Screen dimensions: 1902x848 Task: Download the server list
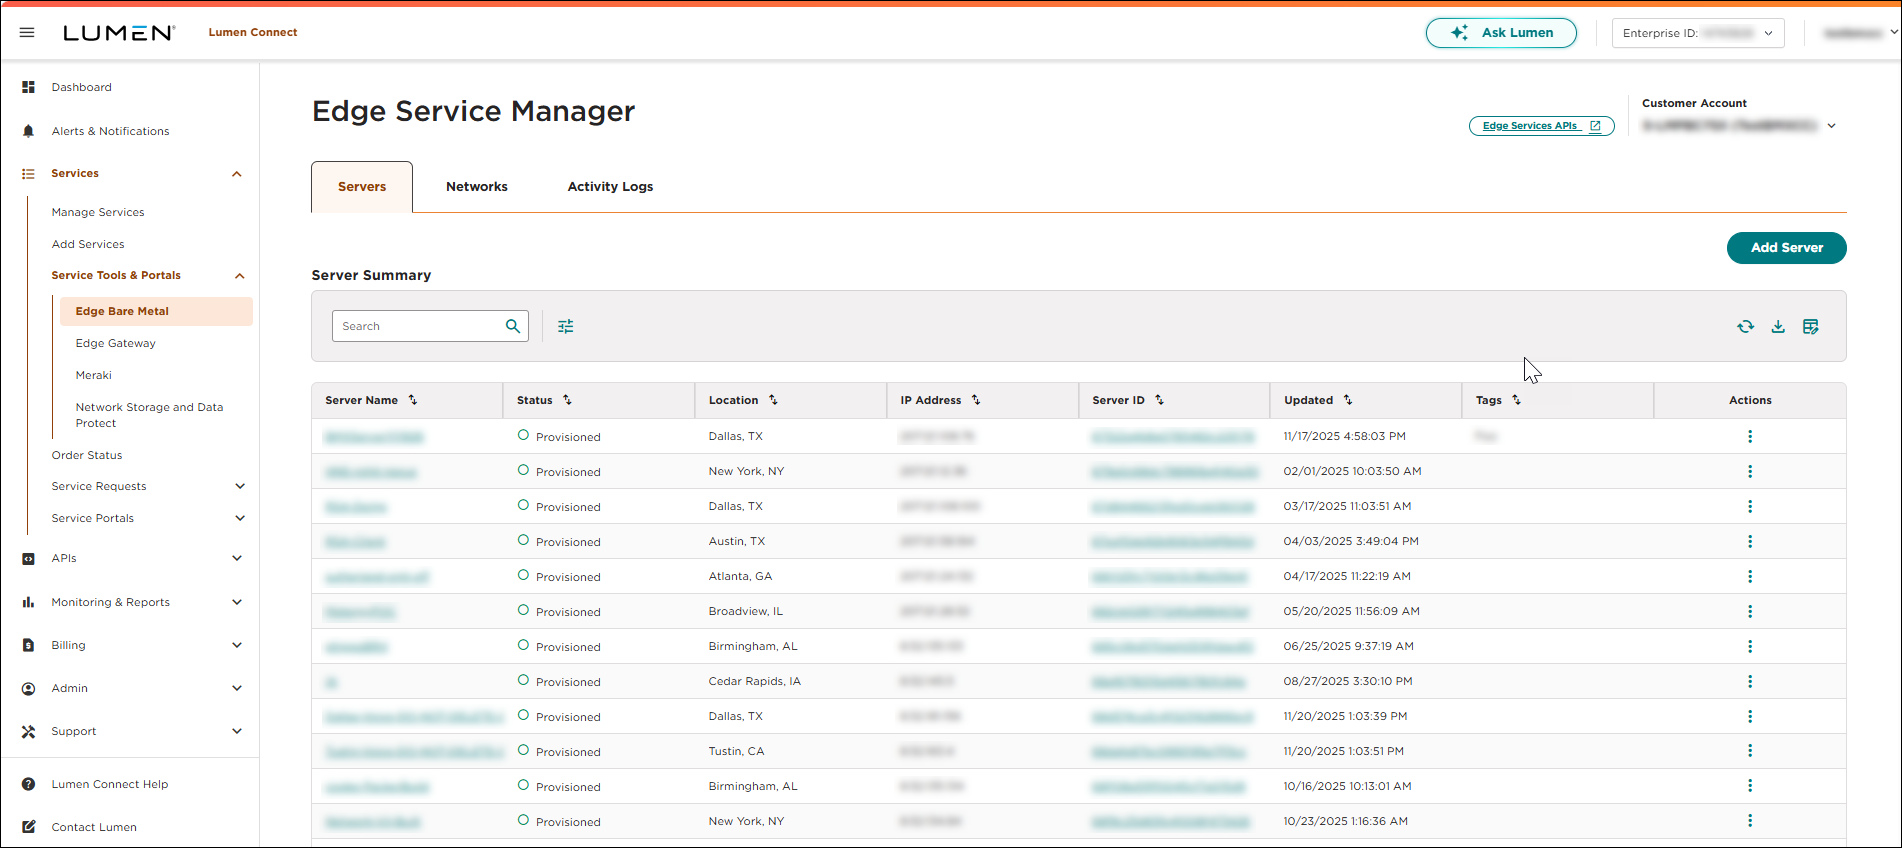point(1778,326)
